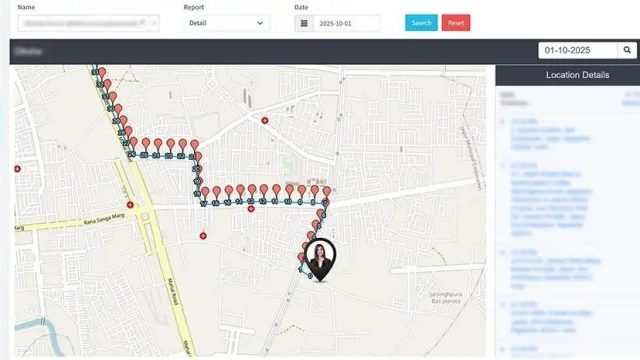Image resolution: width=640 pixels, height=360 pixels.
Task: Click the calendar icon beside the date
Action: (x=304, y=23)
